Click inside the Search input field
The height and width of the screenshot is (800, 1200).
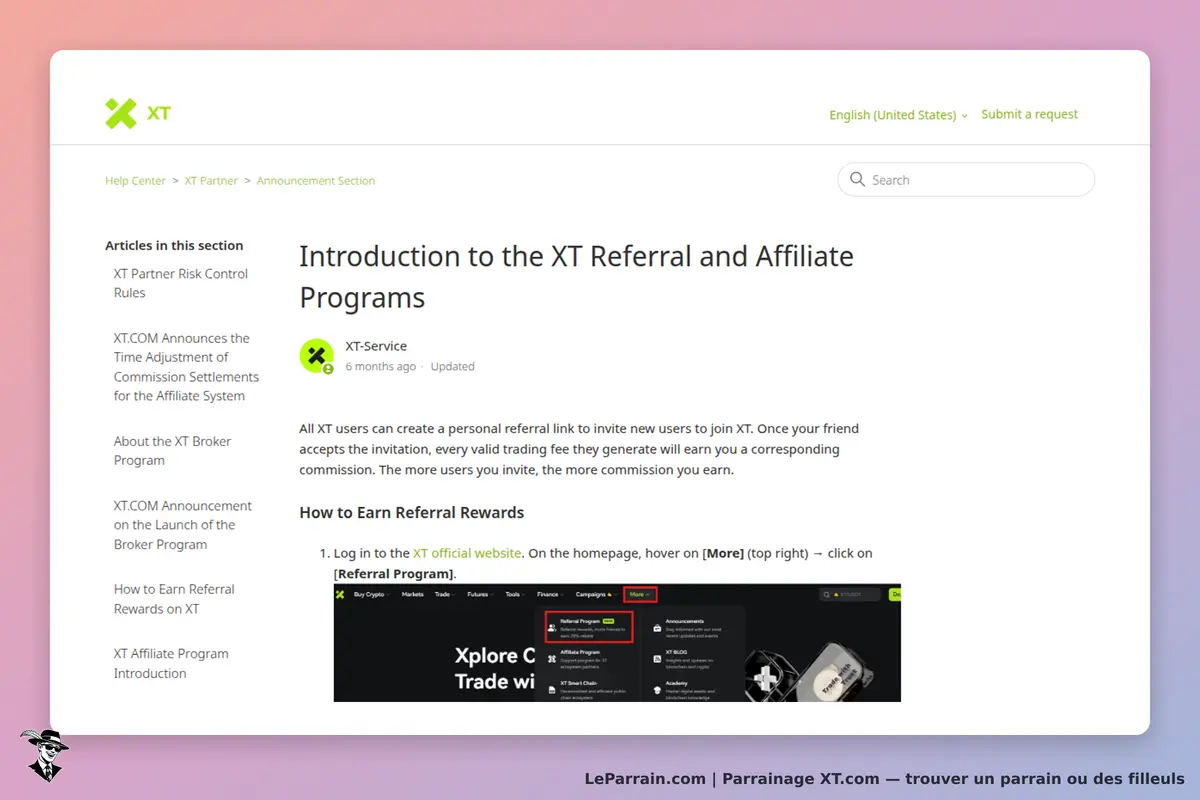pyautogui.click(x=966, y=180)
